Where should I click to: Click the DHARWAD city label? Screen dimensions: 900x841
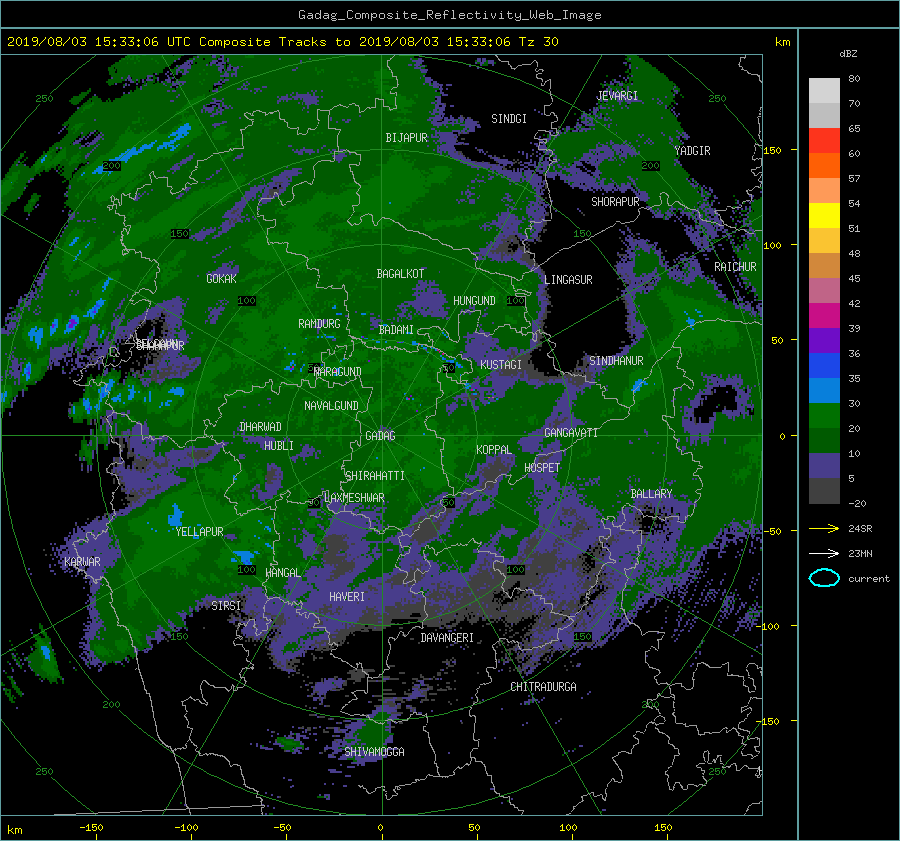(261, 427)
